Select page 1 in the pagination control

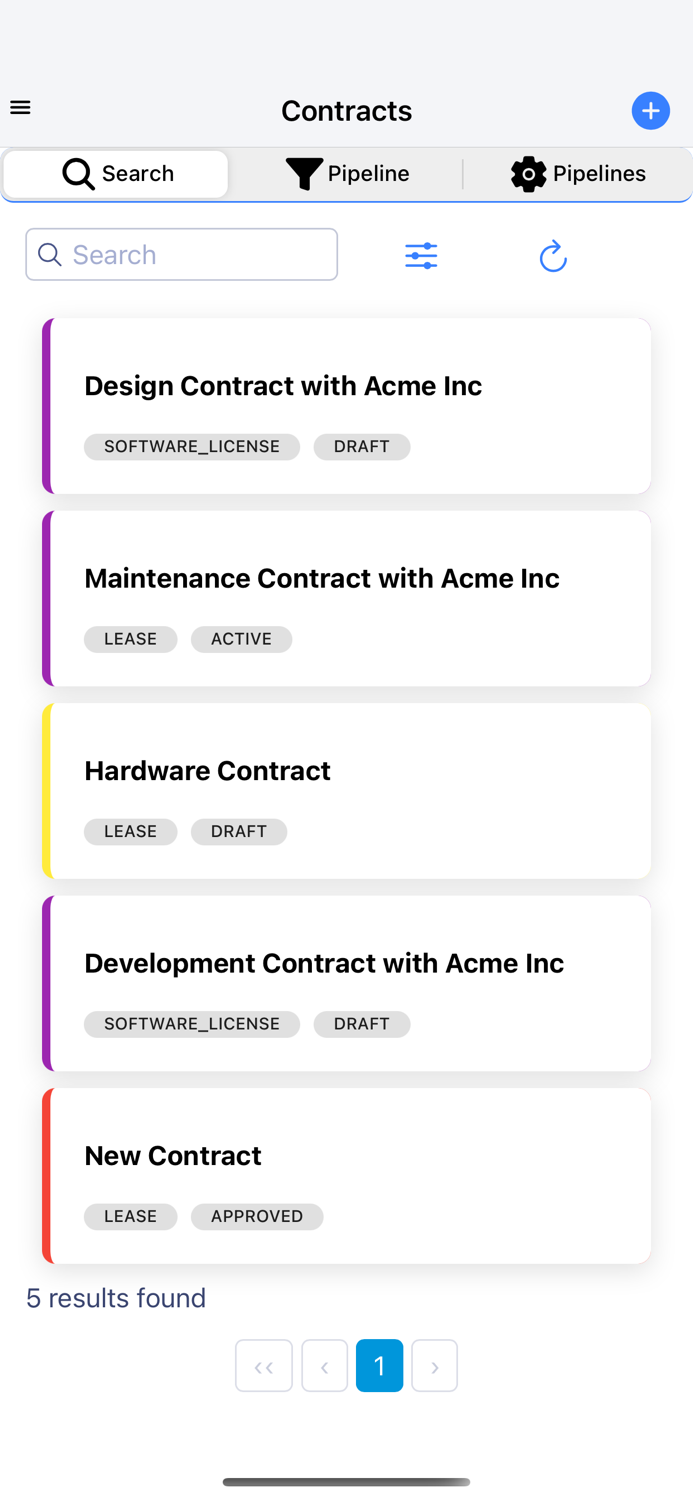click(x=379, y=1365)
